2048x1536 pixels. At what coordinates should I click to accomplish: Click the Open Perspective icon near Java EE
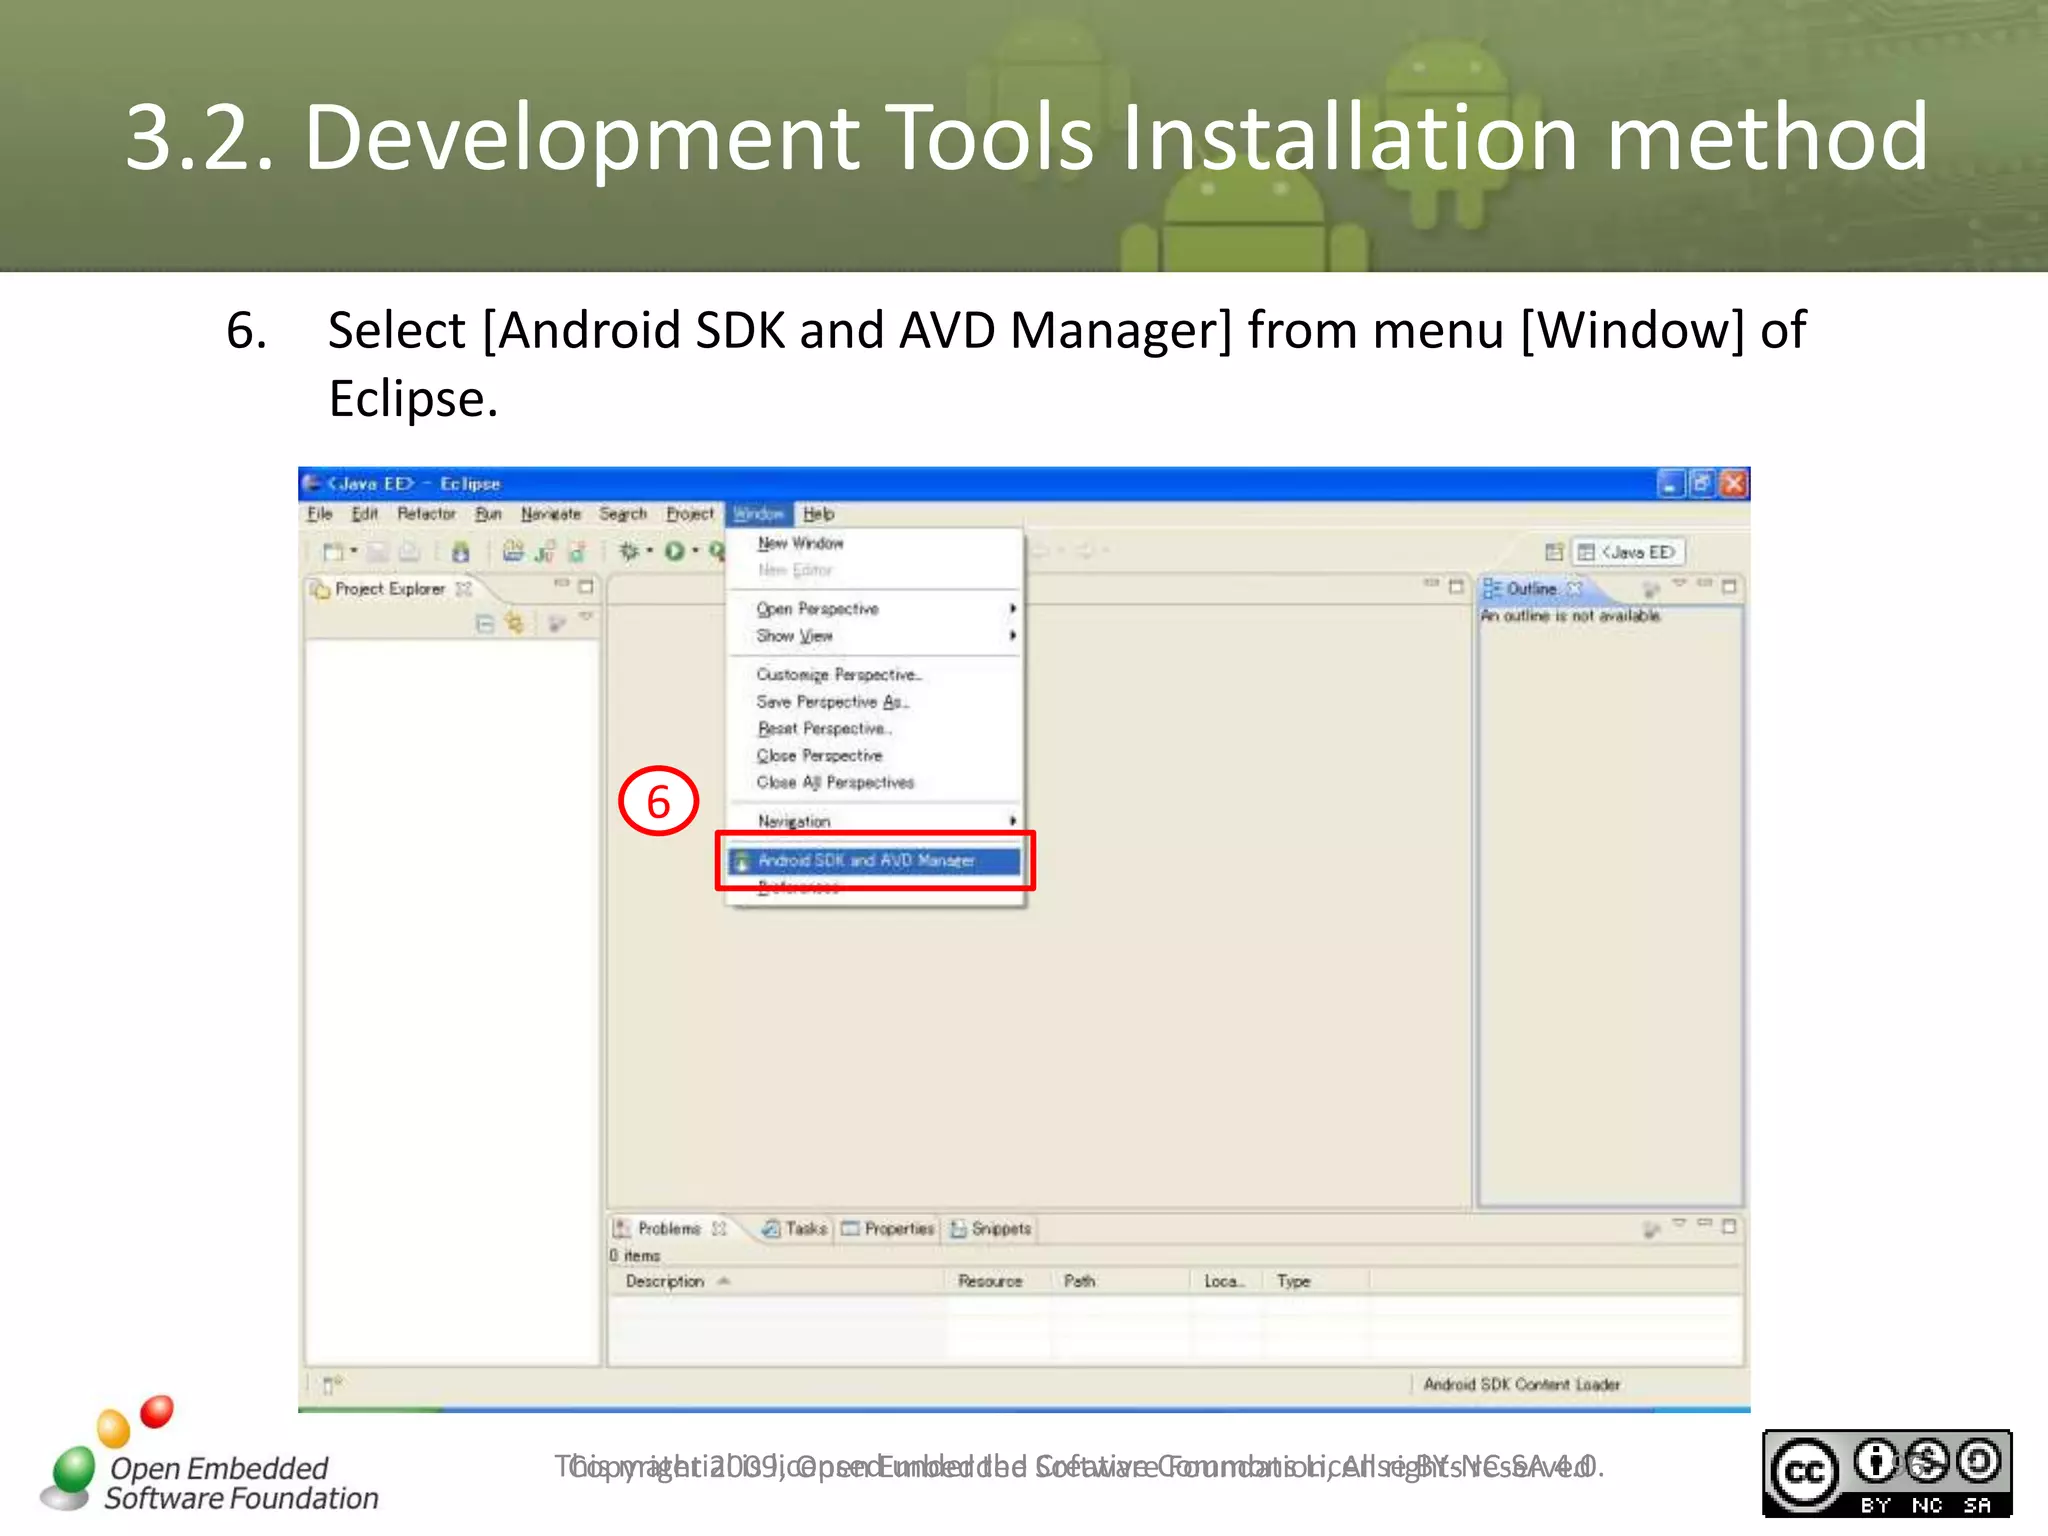pos(1553,552)
